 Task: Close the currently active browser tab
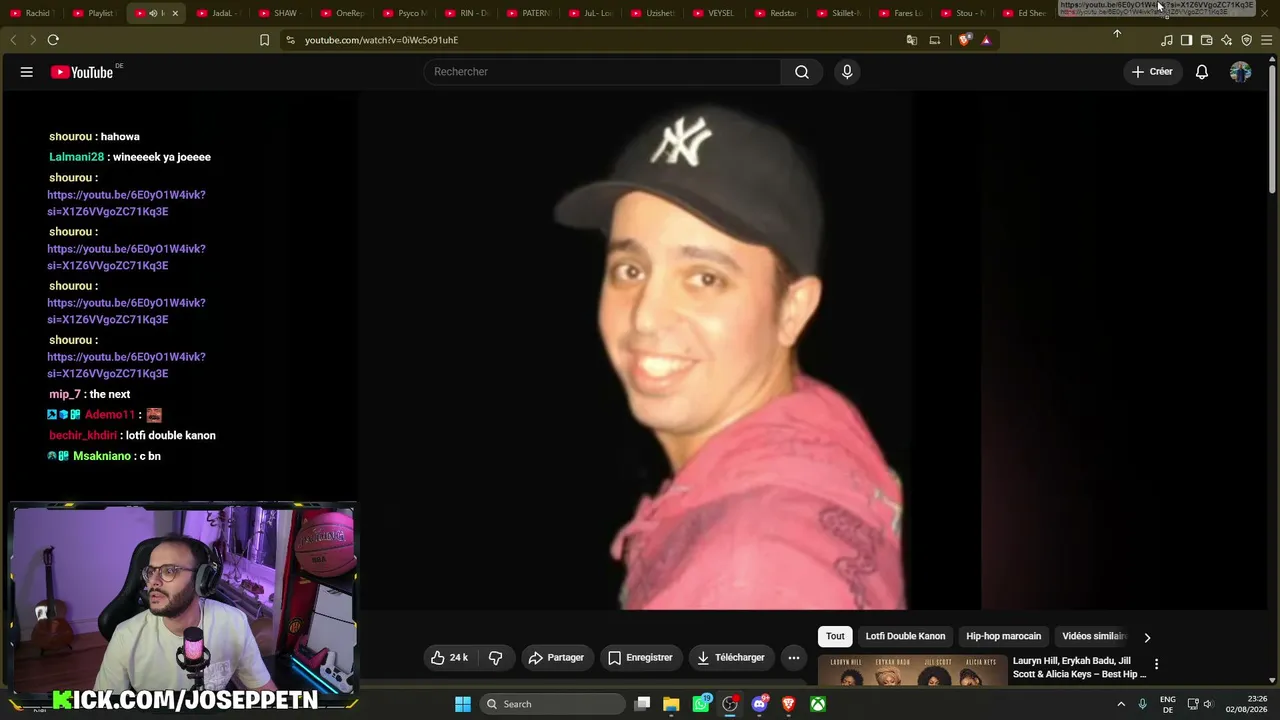[175, 13]
